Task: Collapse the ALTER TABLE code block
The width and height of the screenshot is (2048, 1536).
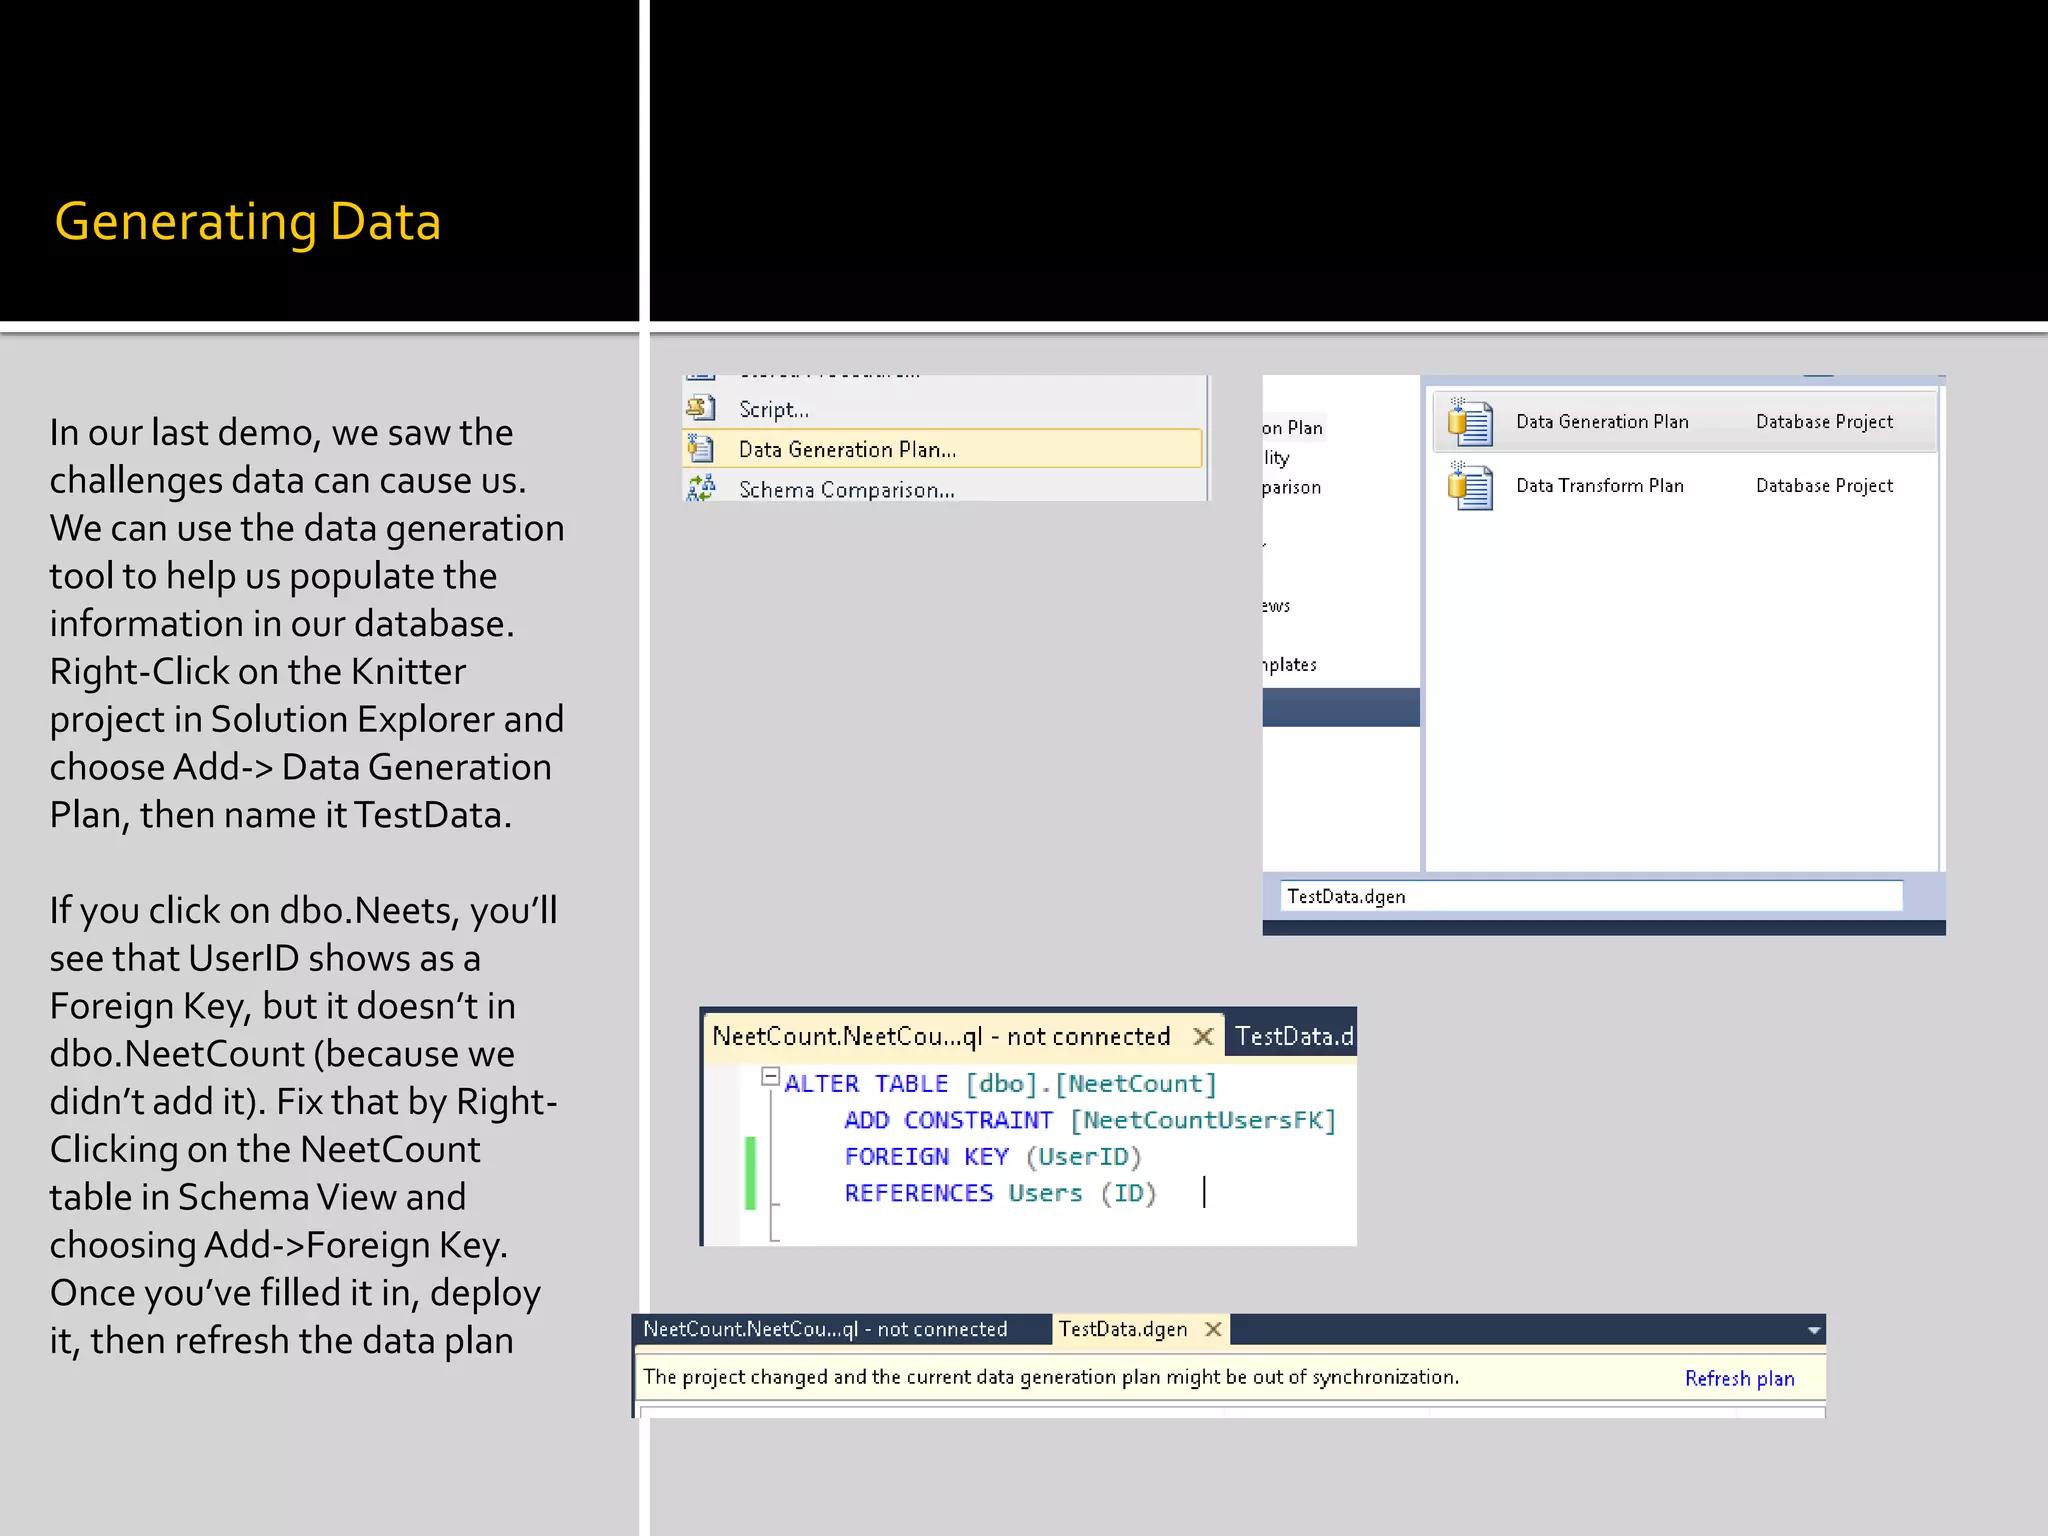Action: [770, 1077]
